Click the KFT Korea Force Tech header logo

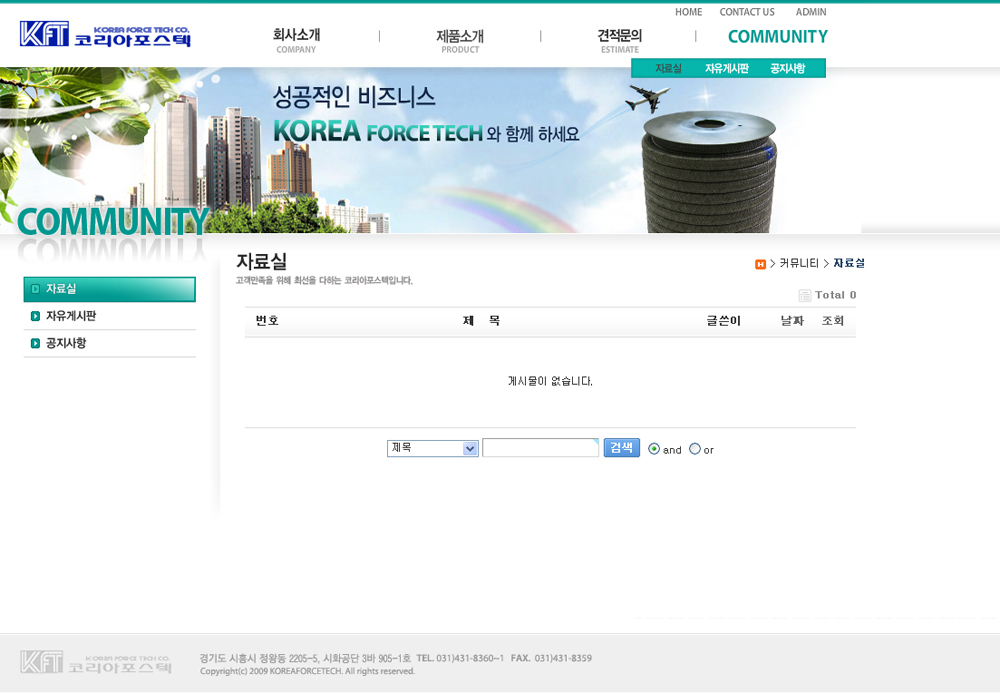point(105,36)
